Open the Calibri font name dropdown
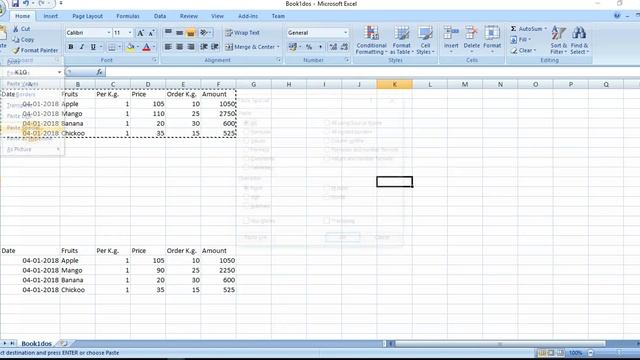Image resolution: width=640 pixels, height=360 pixels. [x=109, y=33]
